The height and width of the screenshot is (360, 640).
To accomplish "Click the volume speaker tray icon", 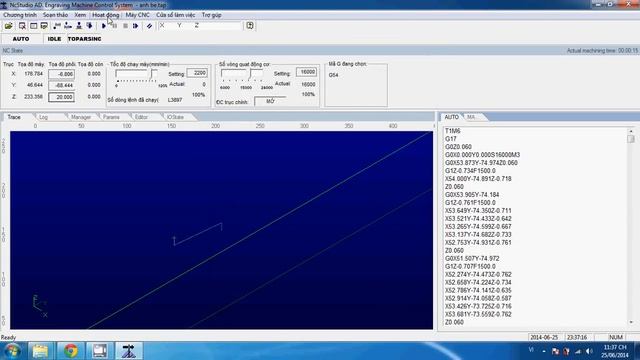I will click(589, 351).
